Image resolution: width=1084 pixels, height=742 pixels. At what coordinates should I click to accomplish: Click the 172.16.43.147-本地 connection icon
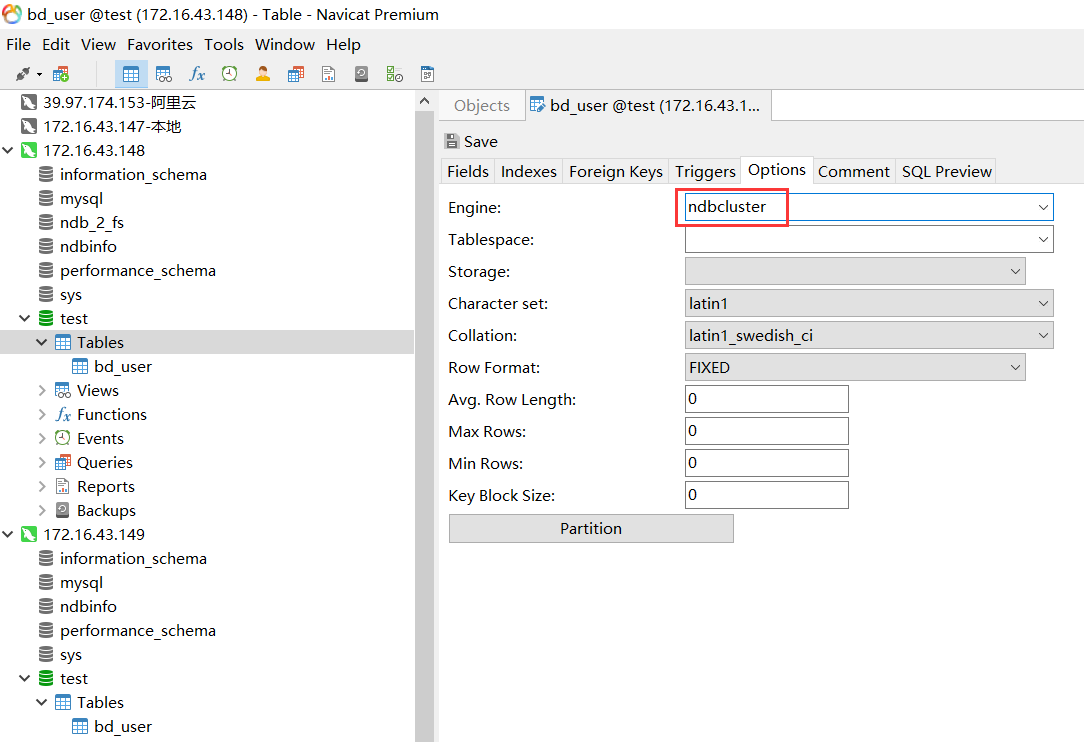click(28, 127)
